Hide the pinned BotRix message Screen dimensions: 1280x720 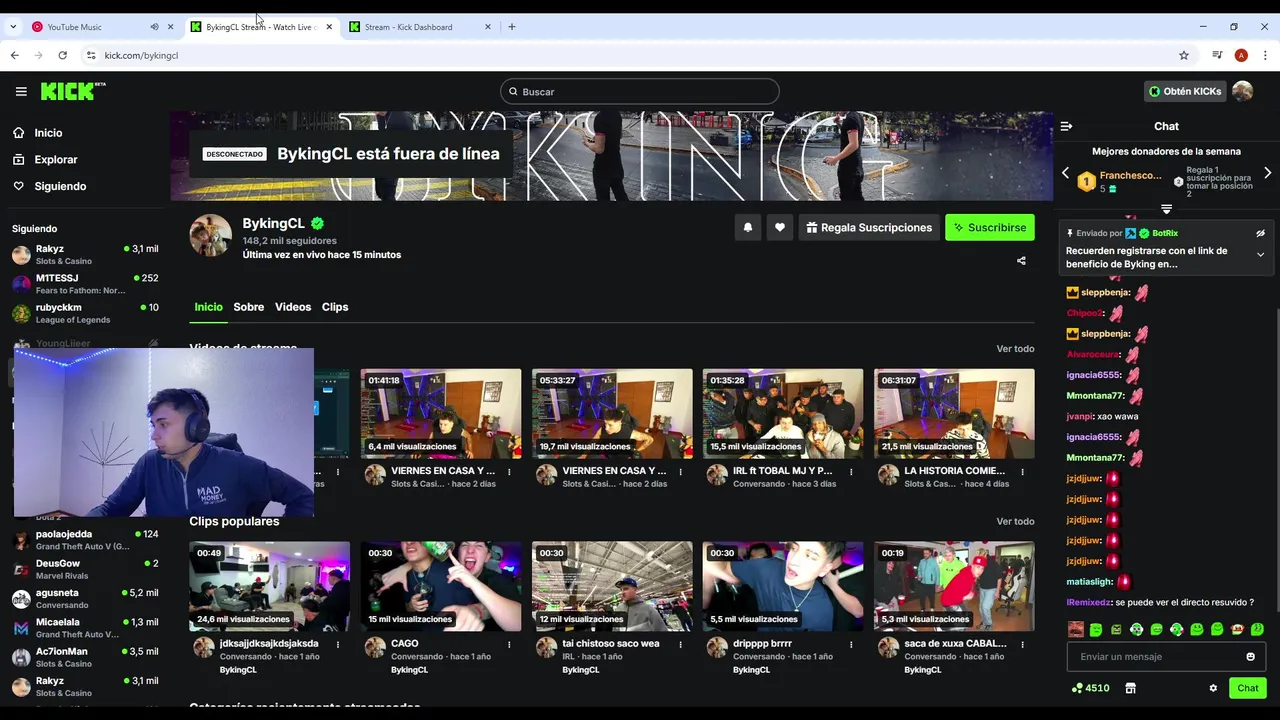[x=1260, y=233]
